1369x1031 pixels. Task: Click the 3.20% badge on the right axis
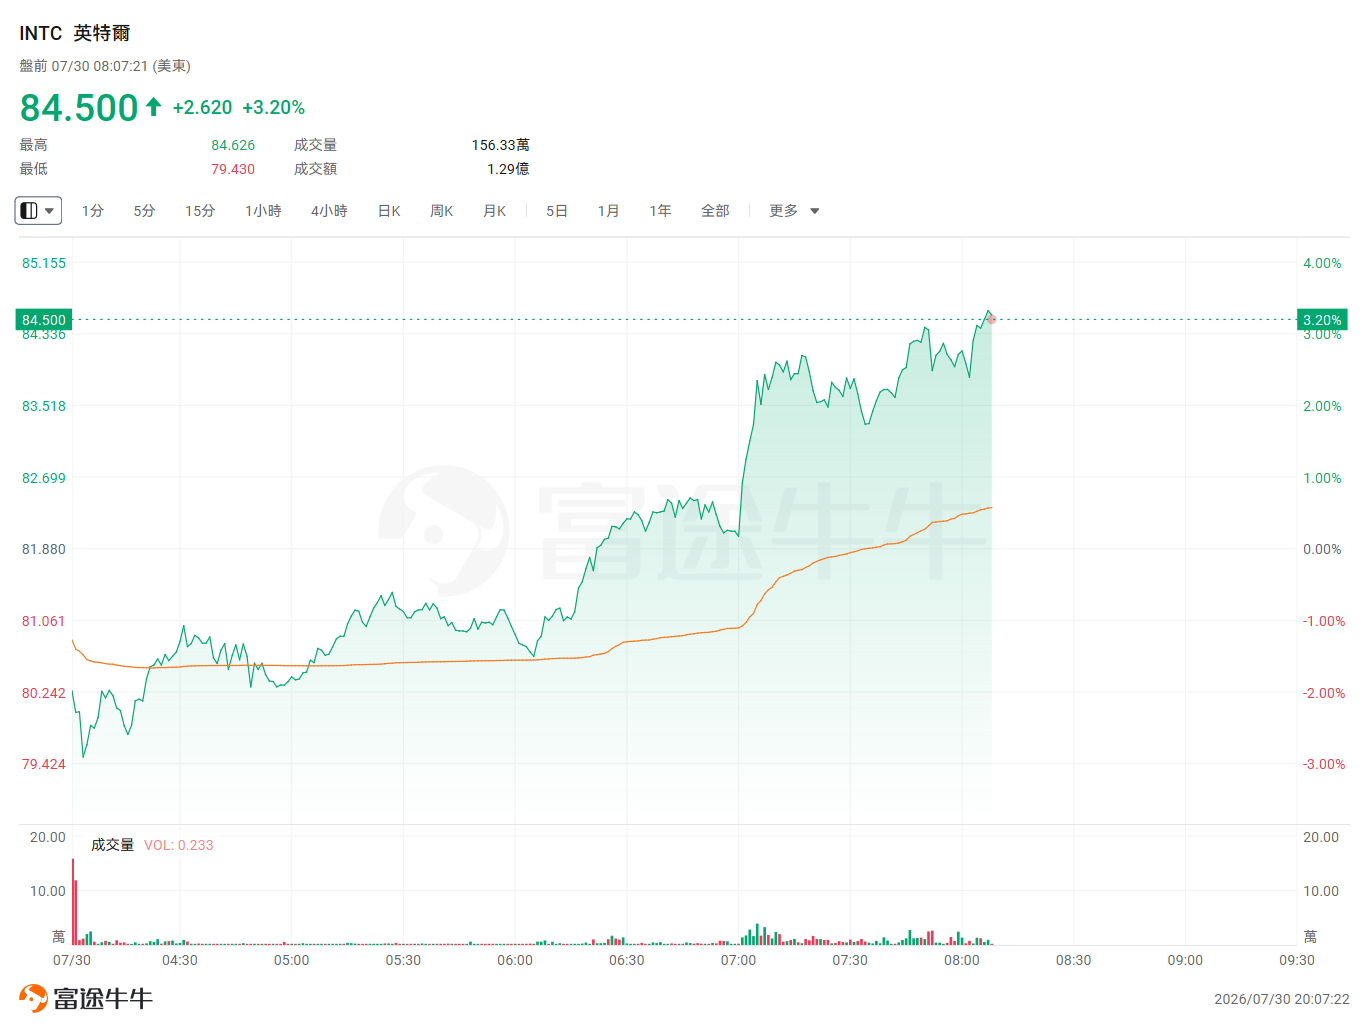coord(1322,320)
